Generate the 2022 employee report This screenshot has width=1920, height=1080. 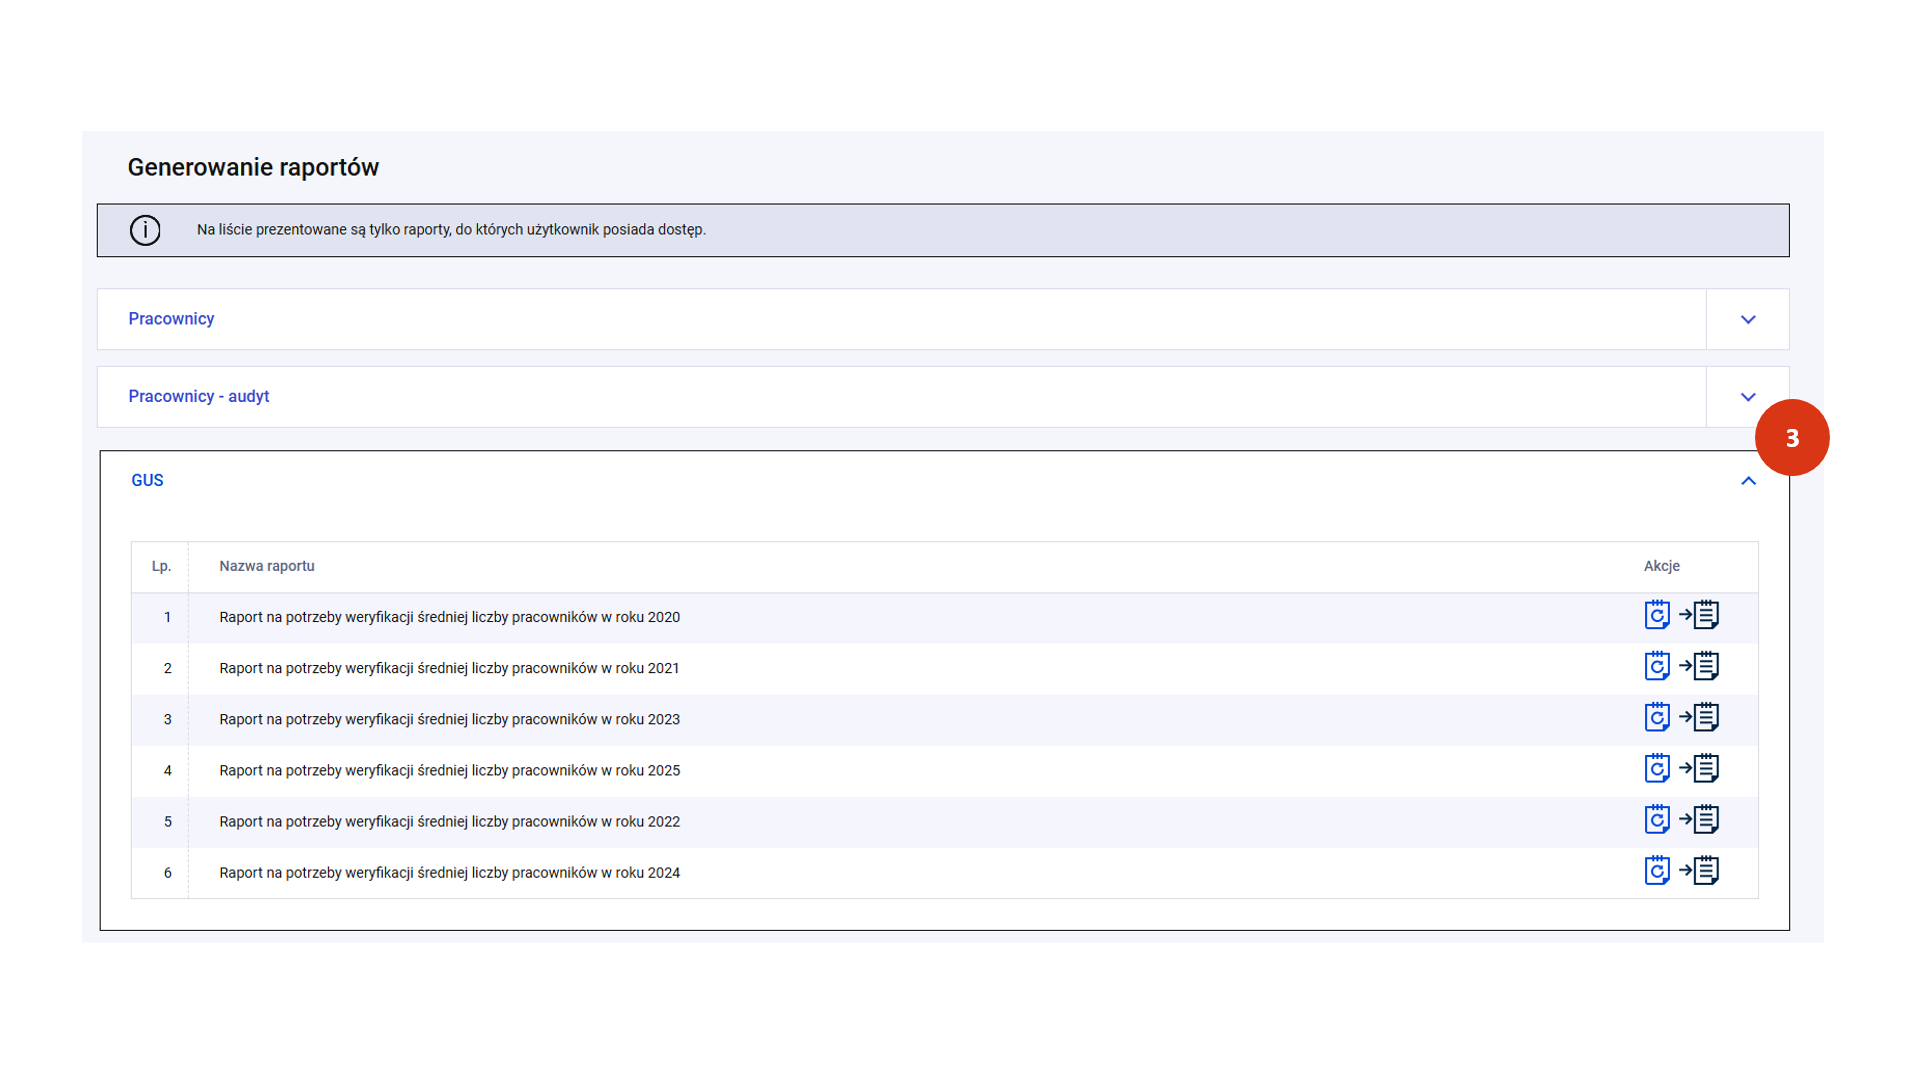[x=1656, y=819]
